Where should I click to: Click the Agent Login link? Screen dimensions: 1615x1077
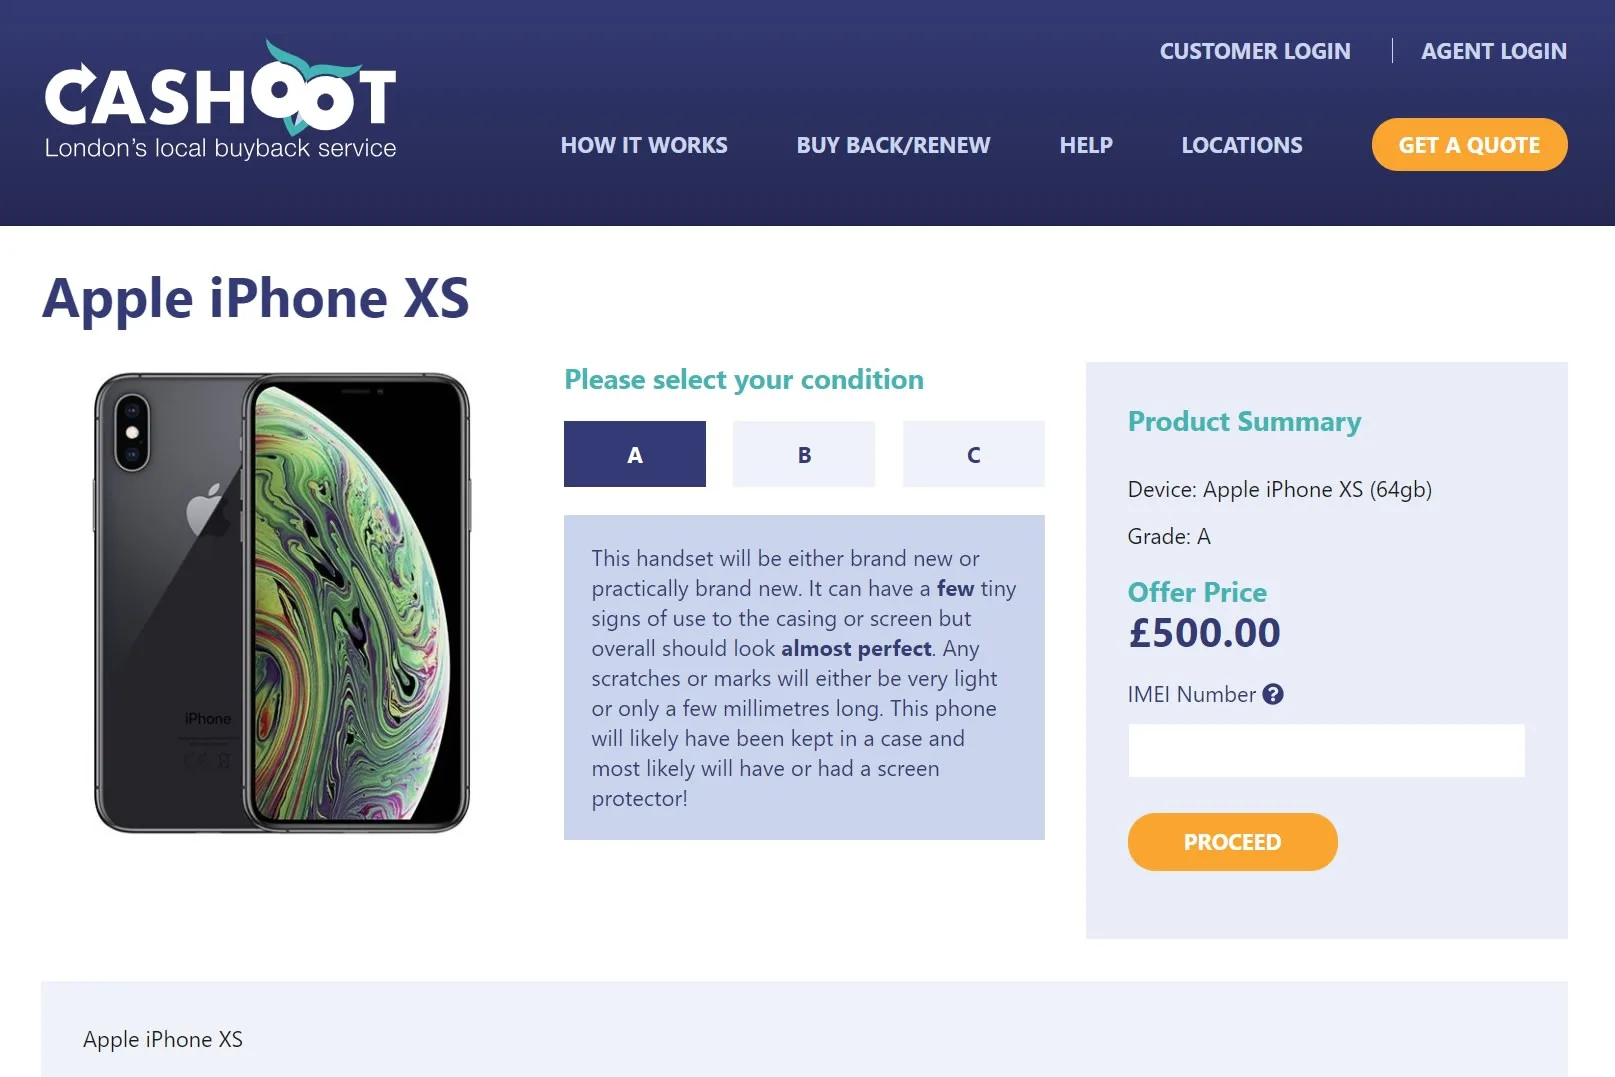point(1494,51)
